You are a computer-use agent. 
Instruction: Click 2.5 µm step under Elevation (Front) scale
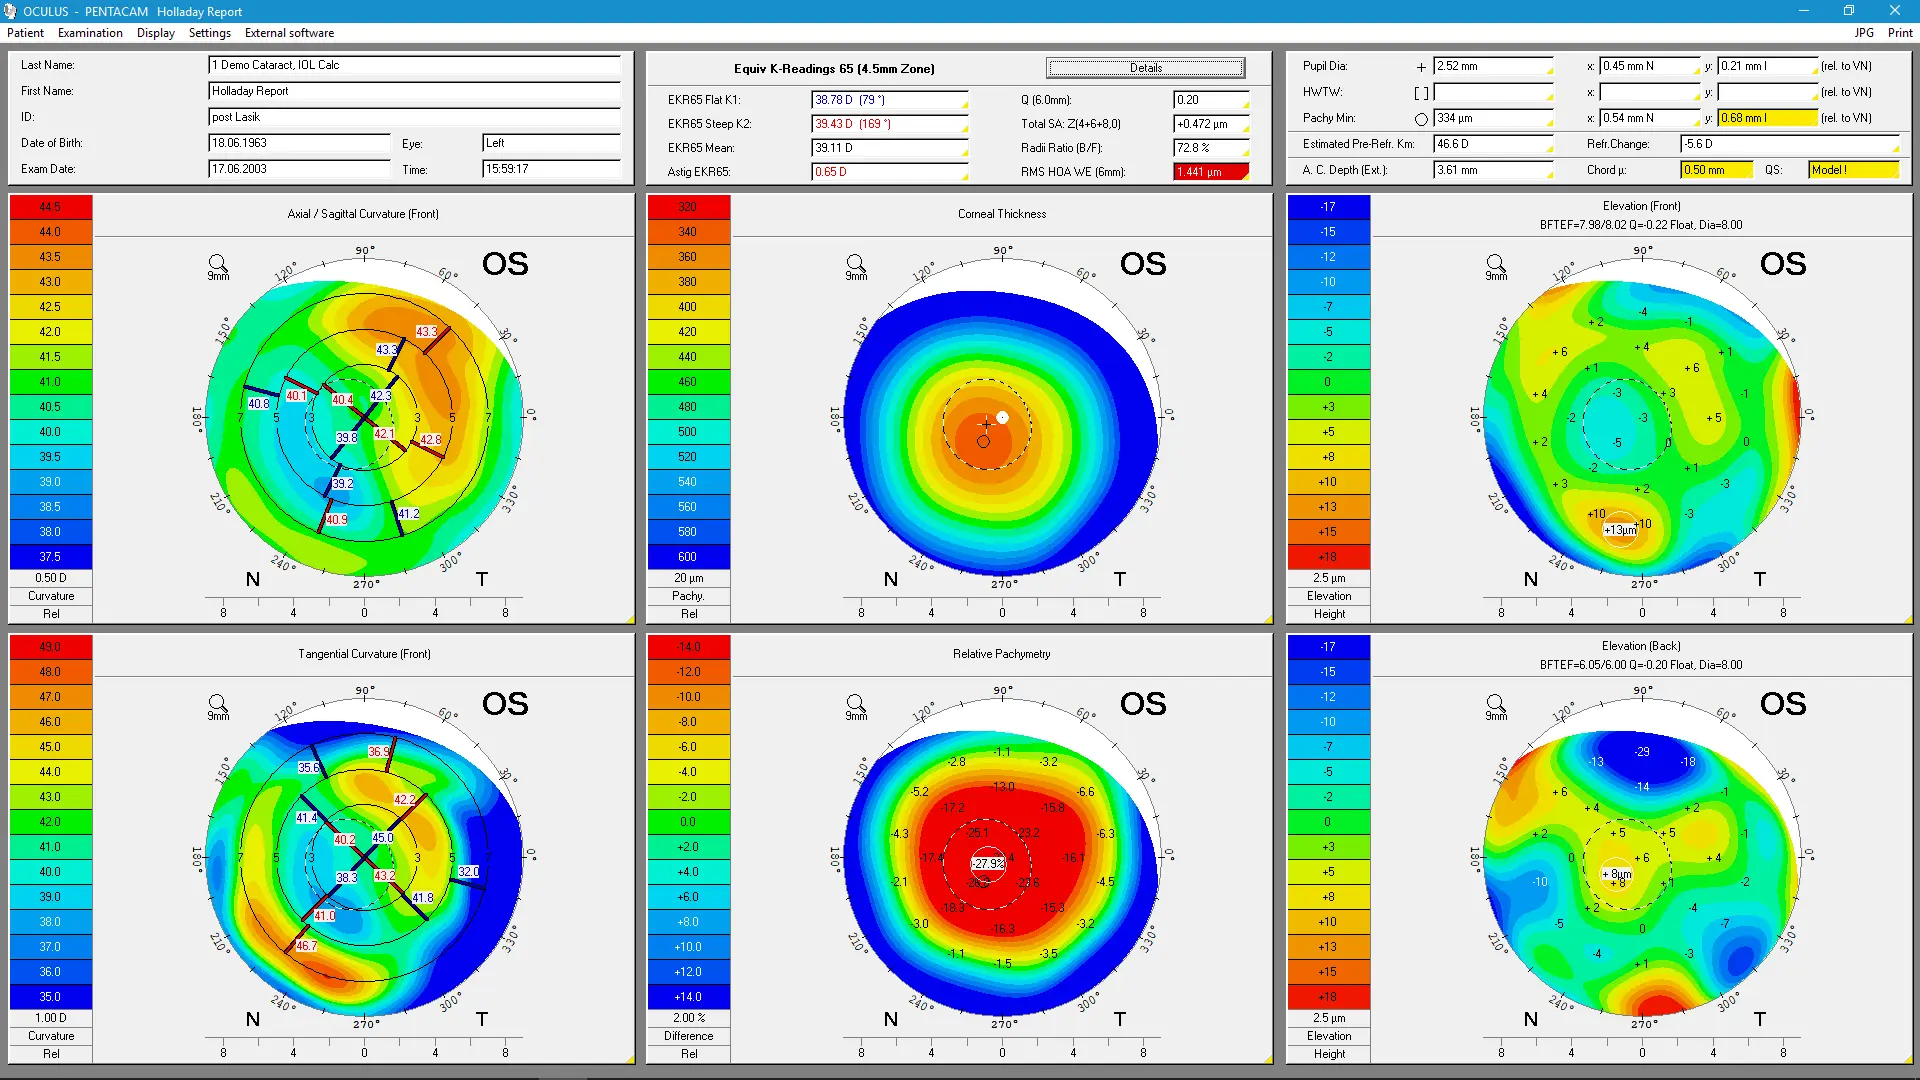(1328, 578)
